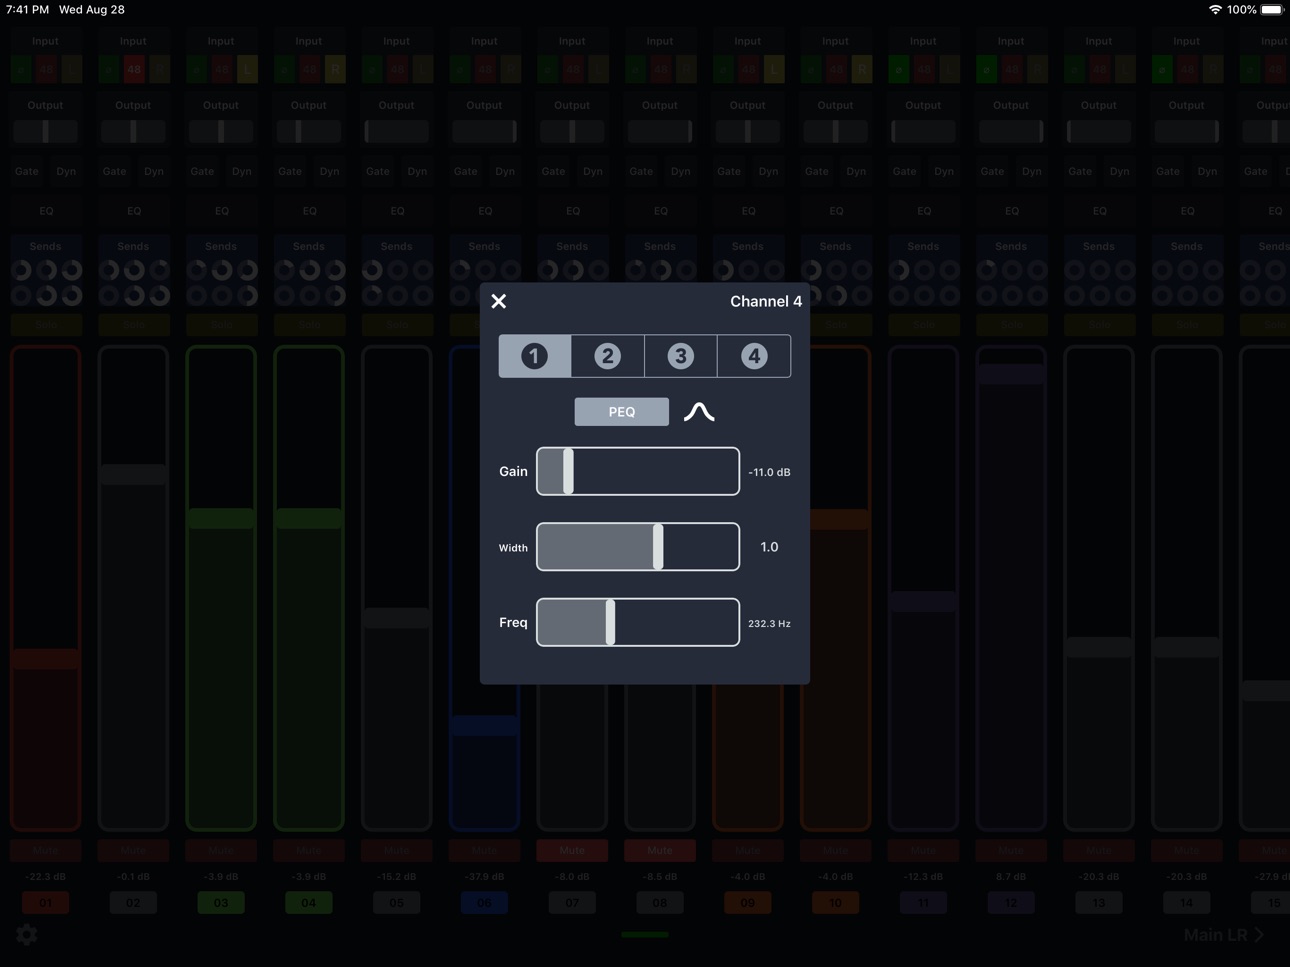Select channel 06 blue label
Viewport: 1290px width, 967px height.
(x=485, y=903)
